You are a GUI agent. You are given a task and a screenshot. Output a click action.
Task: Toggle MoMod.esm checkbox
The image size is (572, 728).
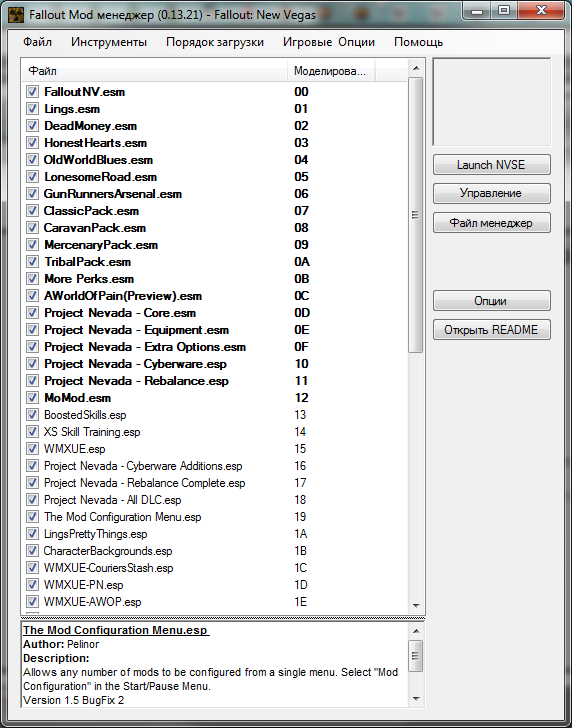32,397
